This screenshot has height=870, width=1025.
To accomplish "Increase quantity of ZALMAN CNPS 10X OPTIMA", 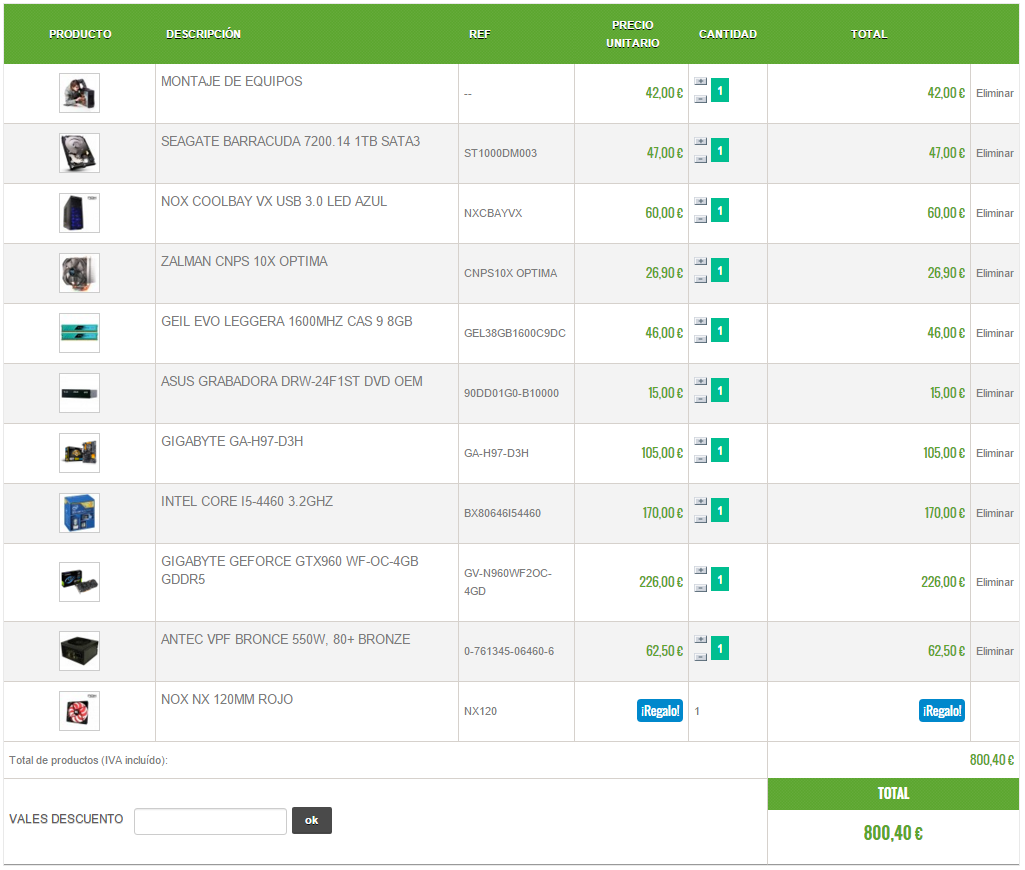I will pyautogui.click(x=701, y=262).
